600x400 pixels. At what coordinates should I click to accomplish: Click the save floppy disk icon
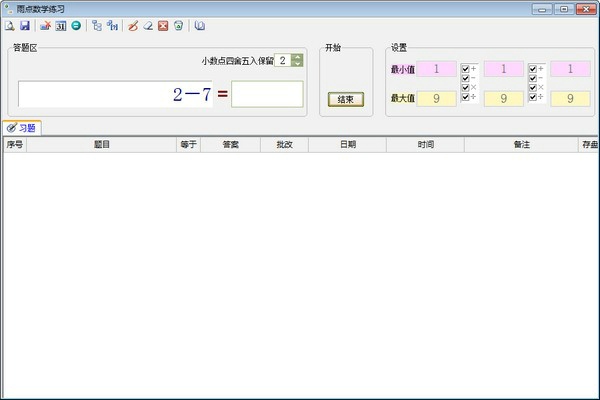24,25
